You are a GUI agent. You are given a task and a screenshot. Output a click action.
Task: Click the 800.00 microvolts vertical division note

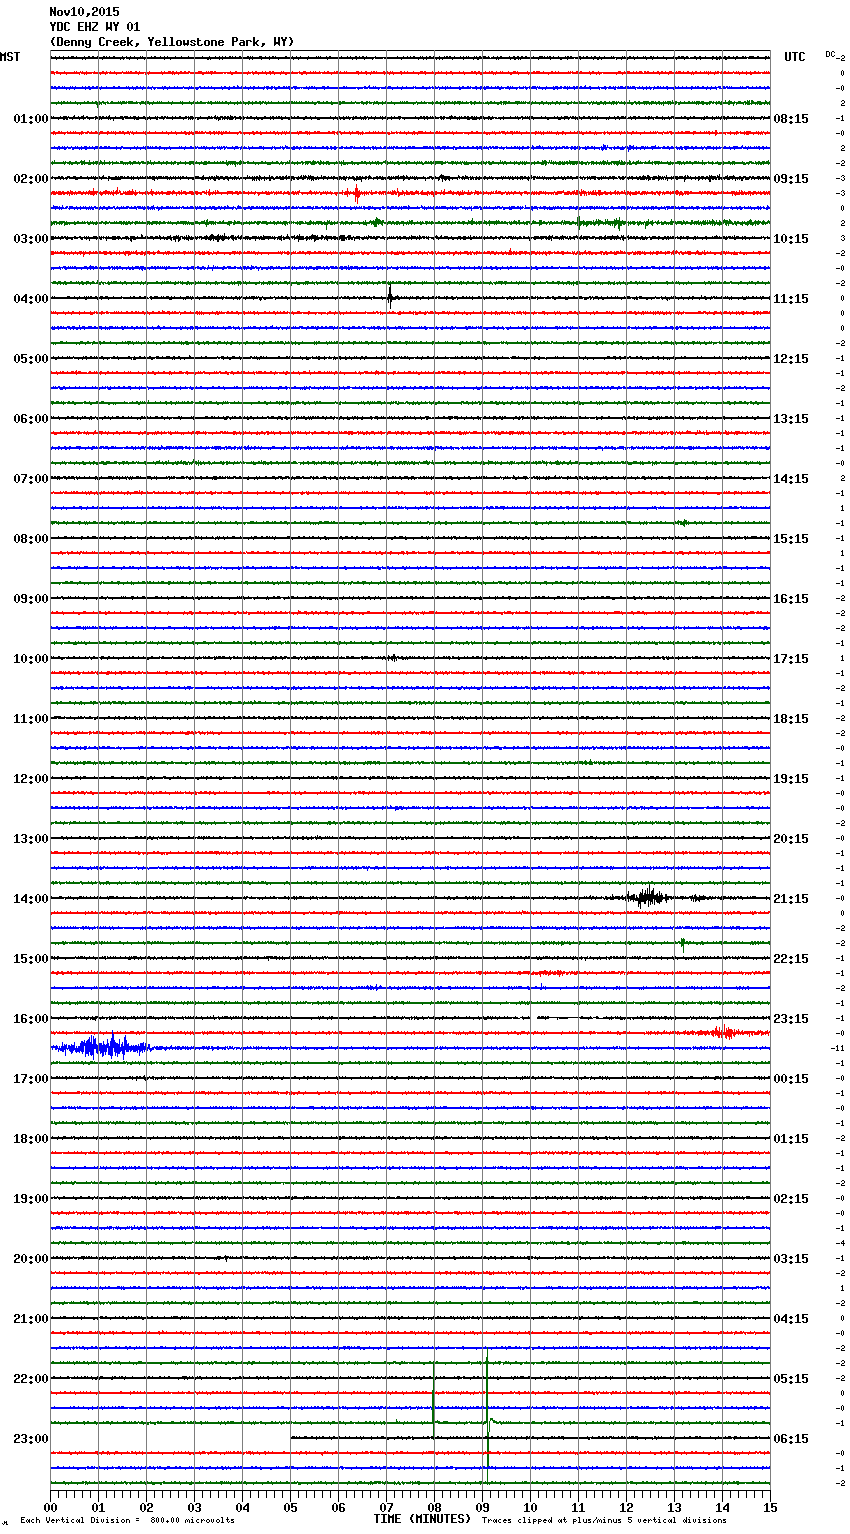click(127, 1521)
